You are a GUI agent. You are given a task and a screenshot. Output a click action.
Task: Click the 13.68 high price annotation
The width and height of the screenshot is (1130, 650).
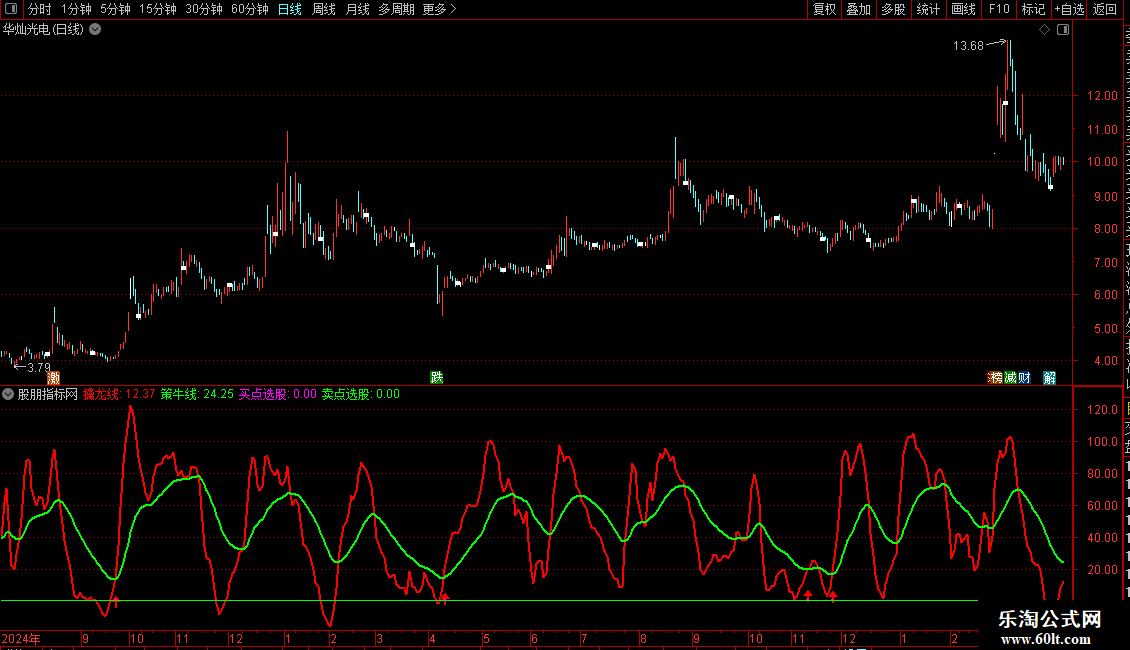(968, 46)
